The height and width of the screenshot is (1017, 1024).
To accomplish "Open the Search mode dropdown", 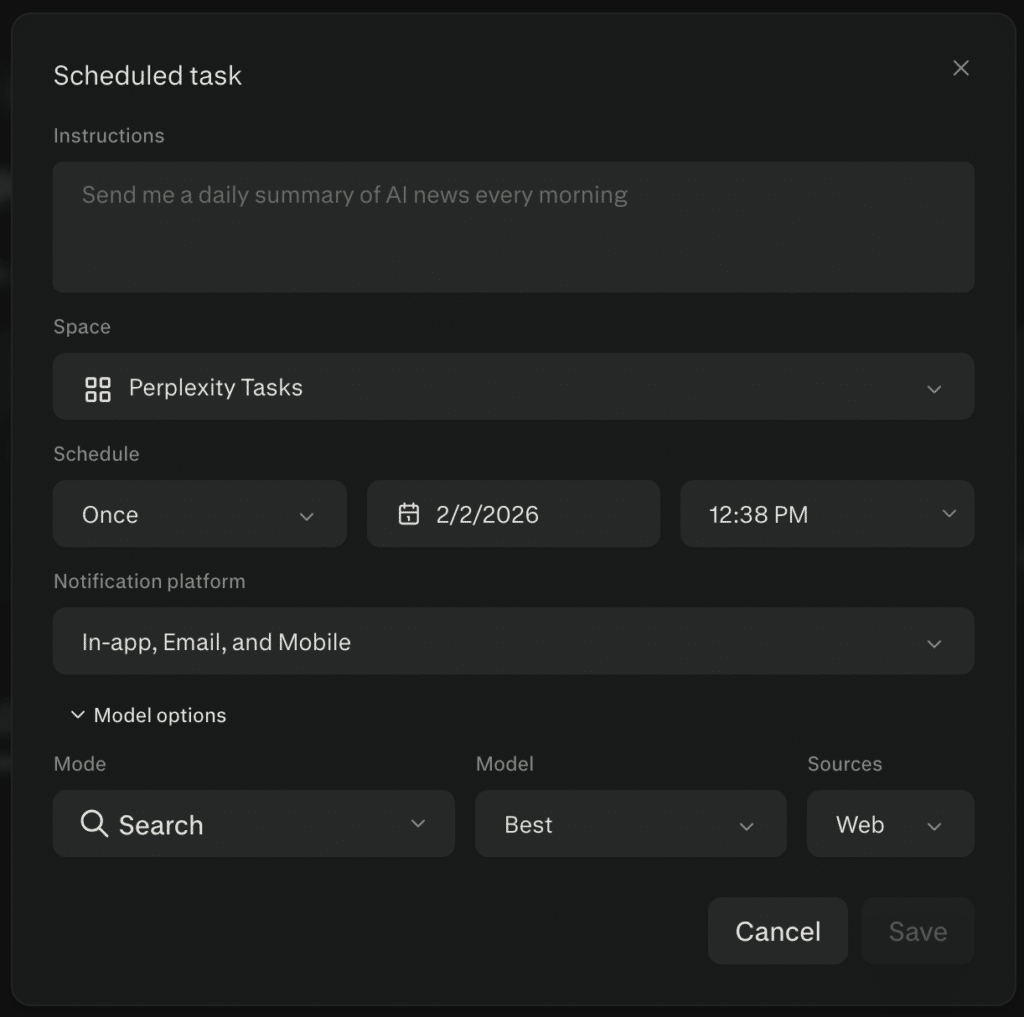I will click(x=253, y=824).
